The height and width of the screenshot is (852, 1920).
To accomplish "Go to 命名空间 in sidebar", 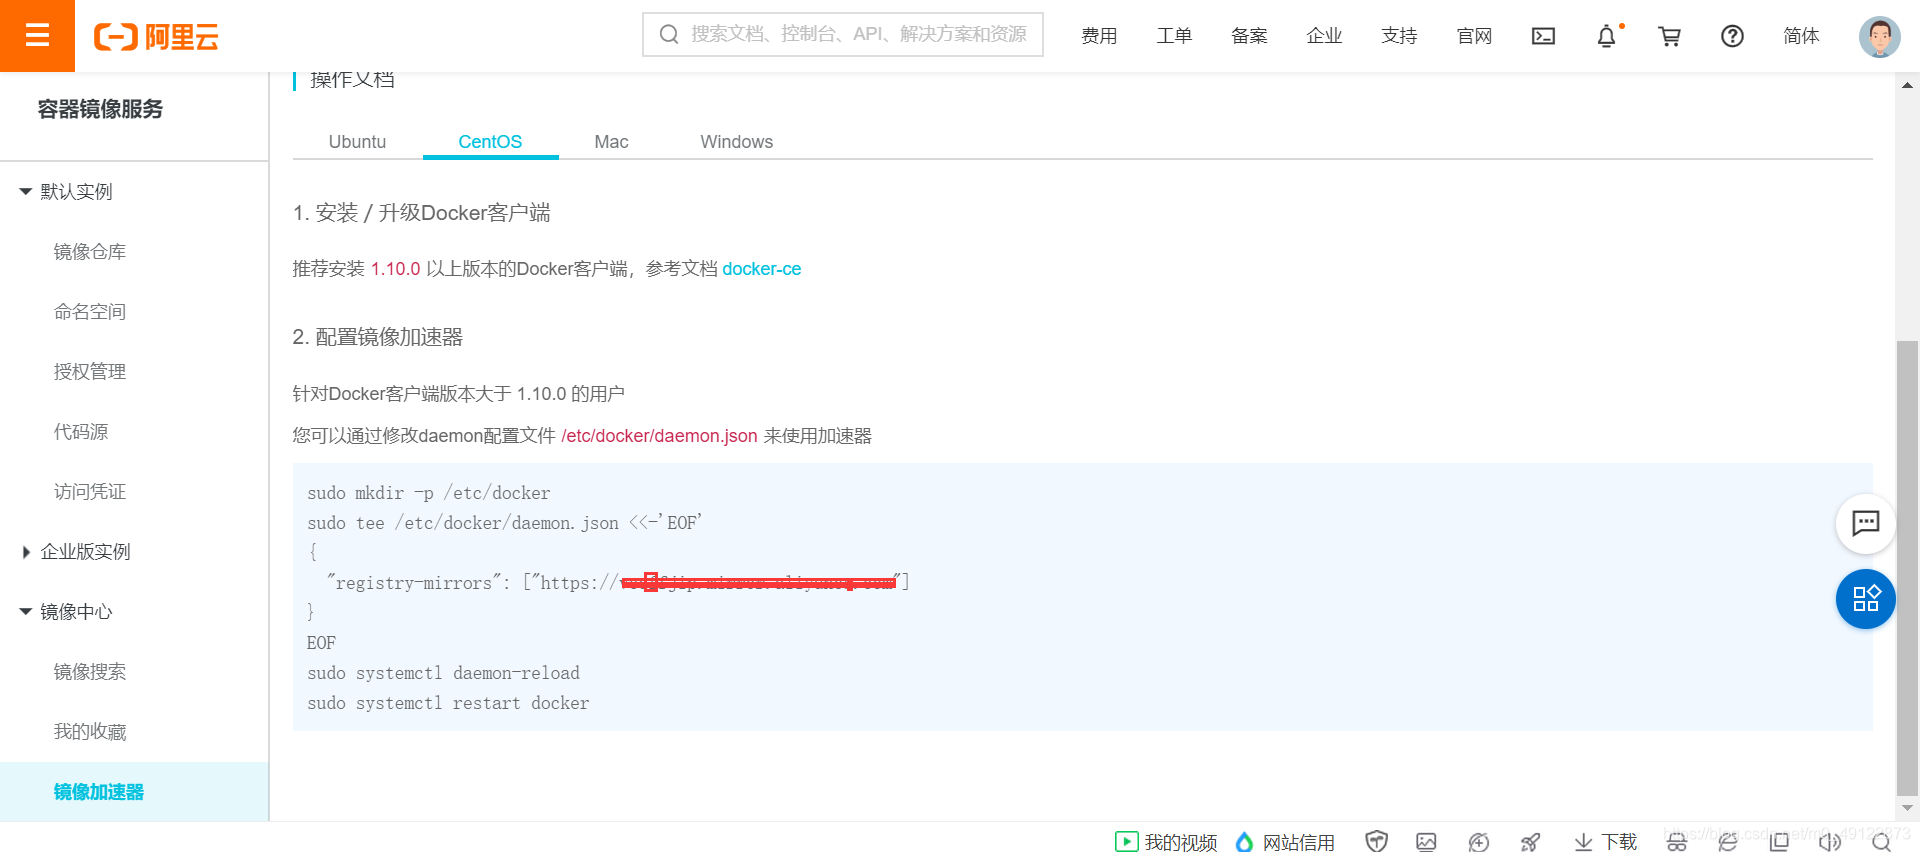I will tap(90, 312).
